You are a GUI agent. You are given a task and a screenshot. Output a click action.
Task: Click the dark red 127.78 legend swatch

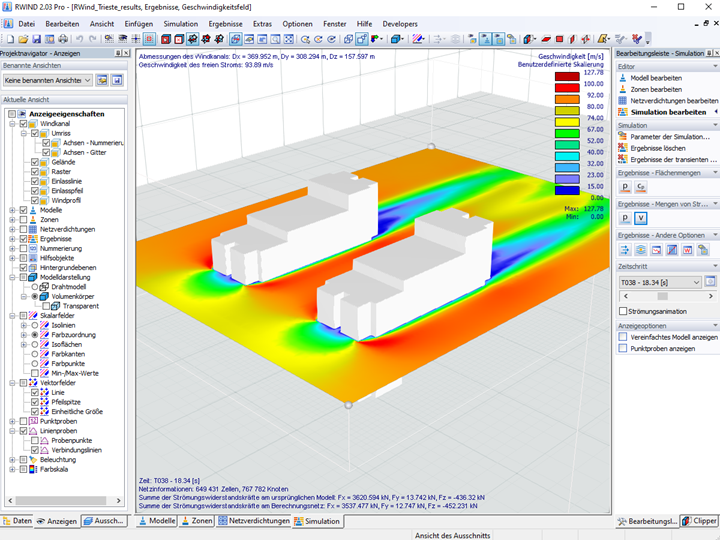click(x=567, y=77)
